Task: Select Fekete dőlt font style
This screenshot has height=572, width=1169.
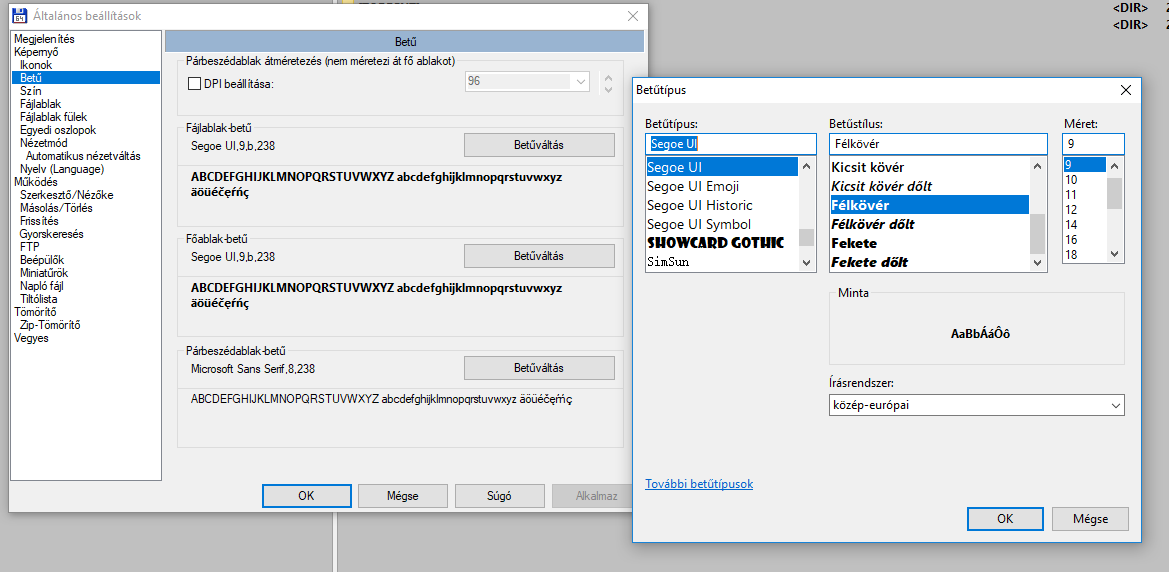Action: [869, 262]
